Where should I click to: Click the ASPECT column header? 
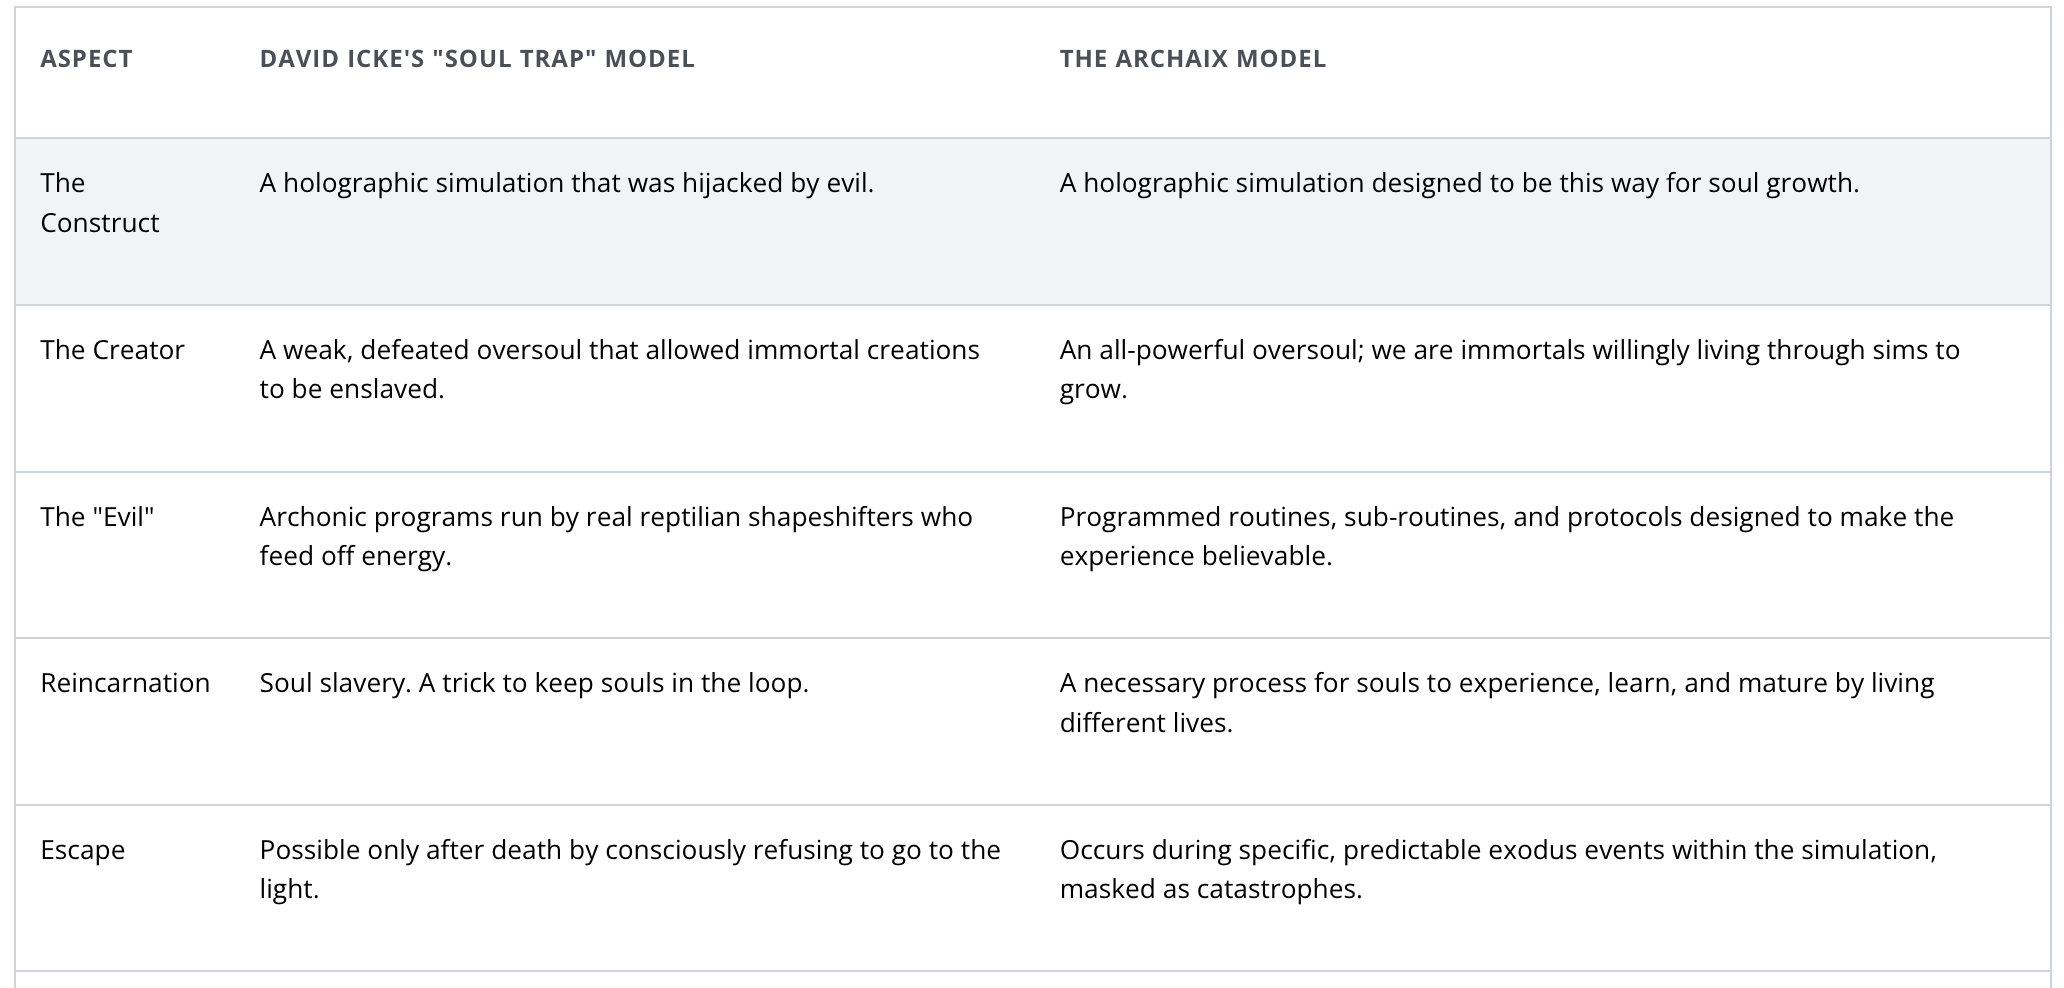86,59
